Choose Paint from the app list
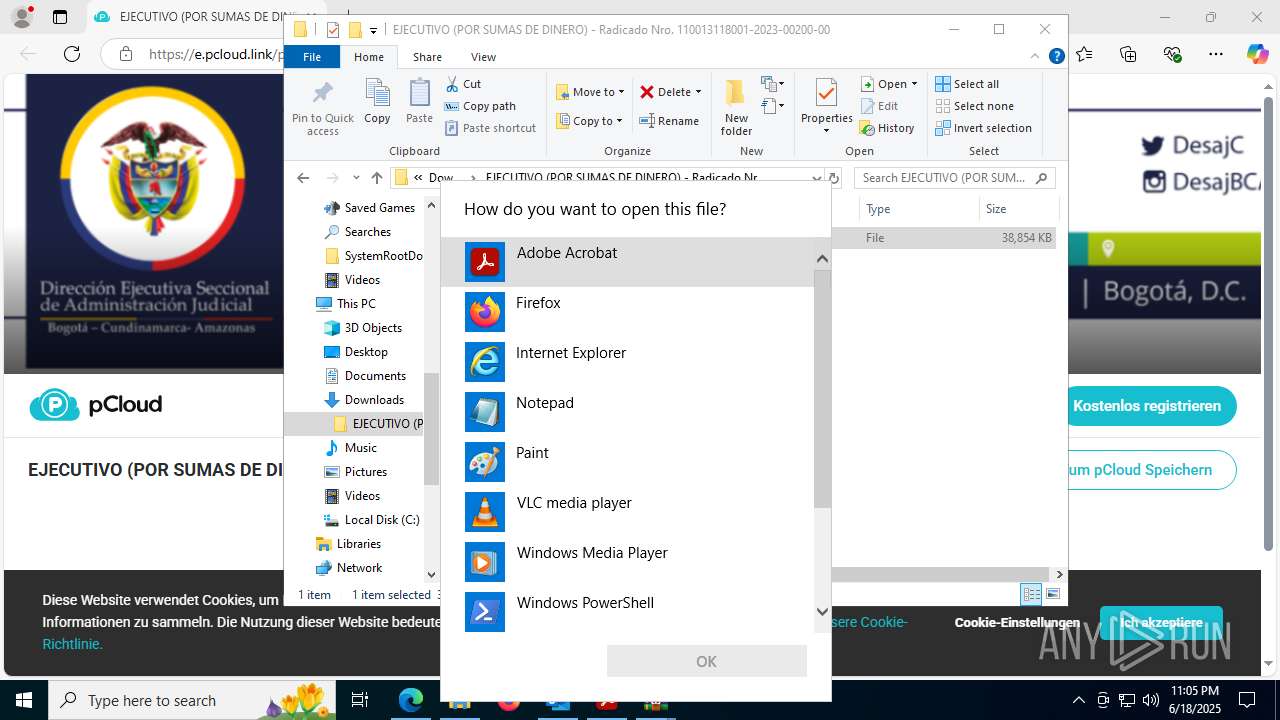This screenshot has height=720, width=1280. point(628,462)
